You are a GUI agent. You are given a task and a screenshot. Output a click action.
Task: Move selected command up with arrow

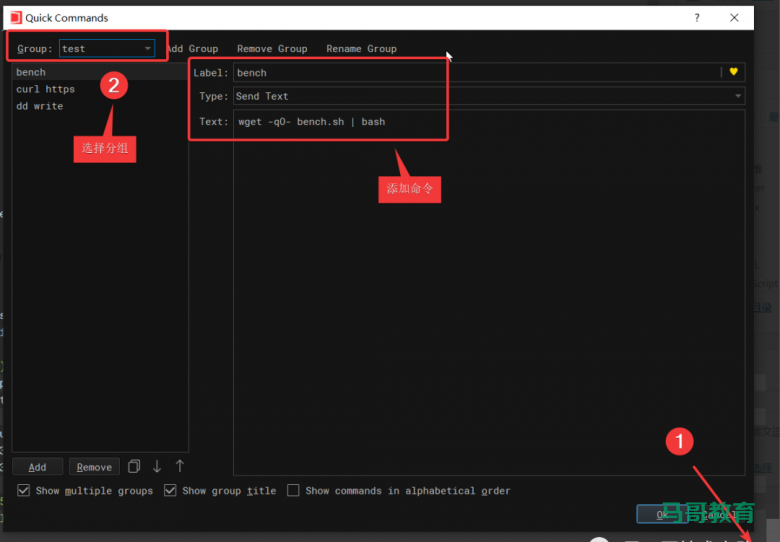coord(180,466)
